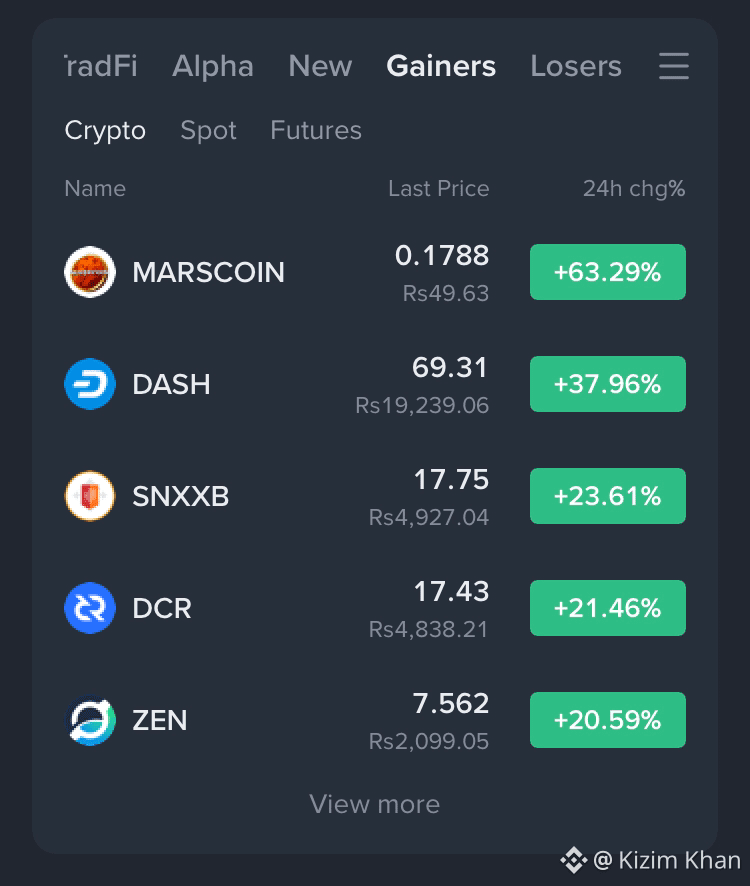This screenshot has width=750, height=886.
Task: Select the Spot sub-tab
Action: coord(208,131)
